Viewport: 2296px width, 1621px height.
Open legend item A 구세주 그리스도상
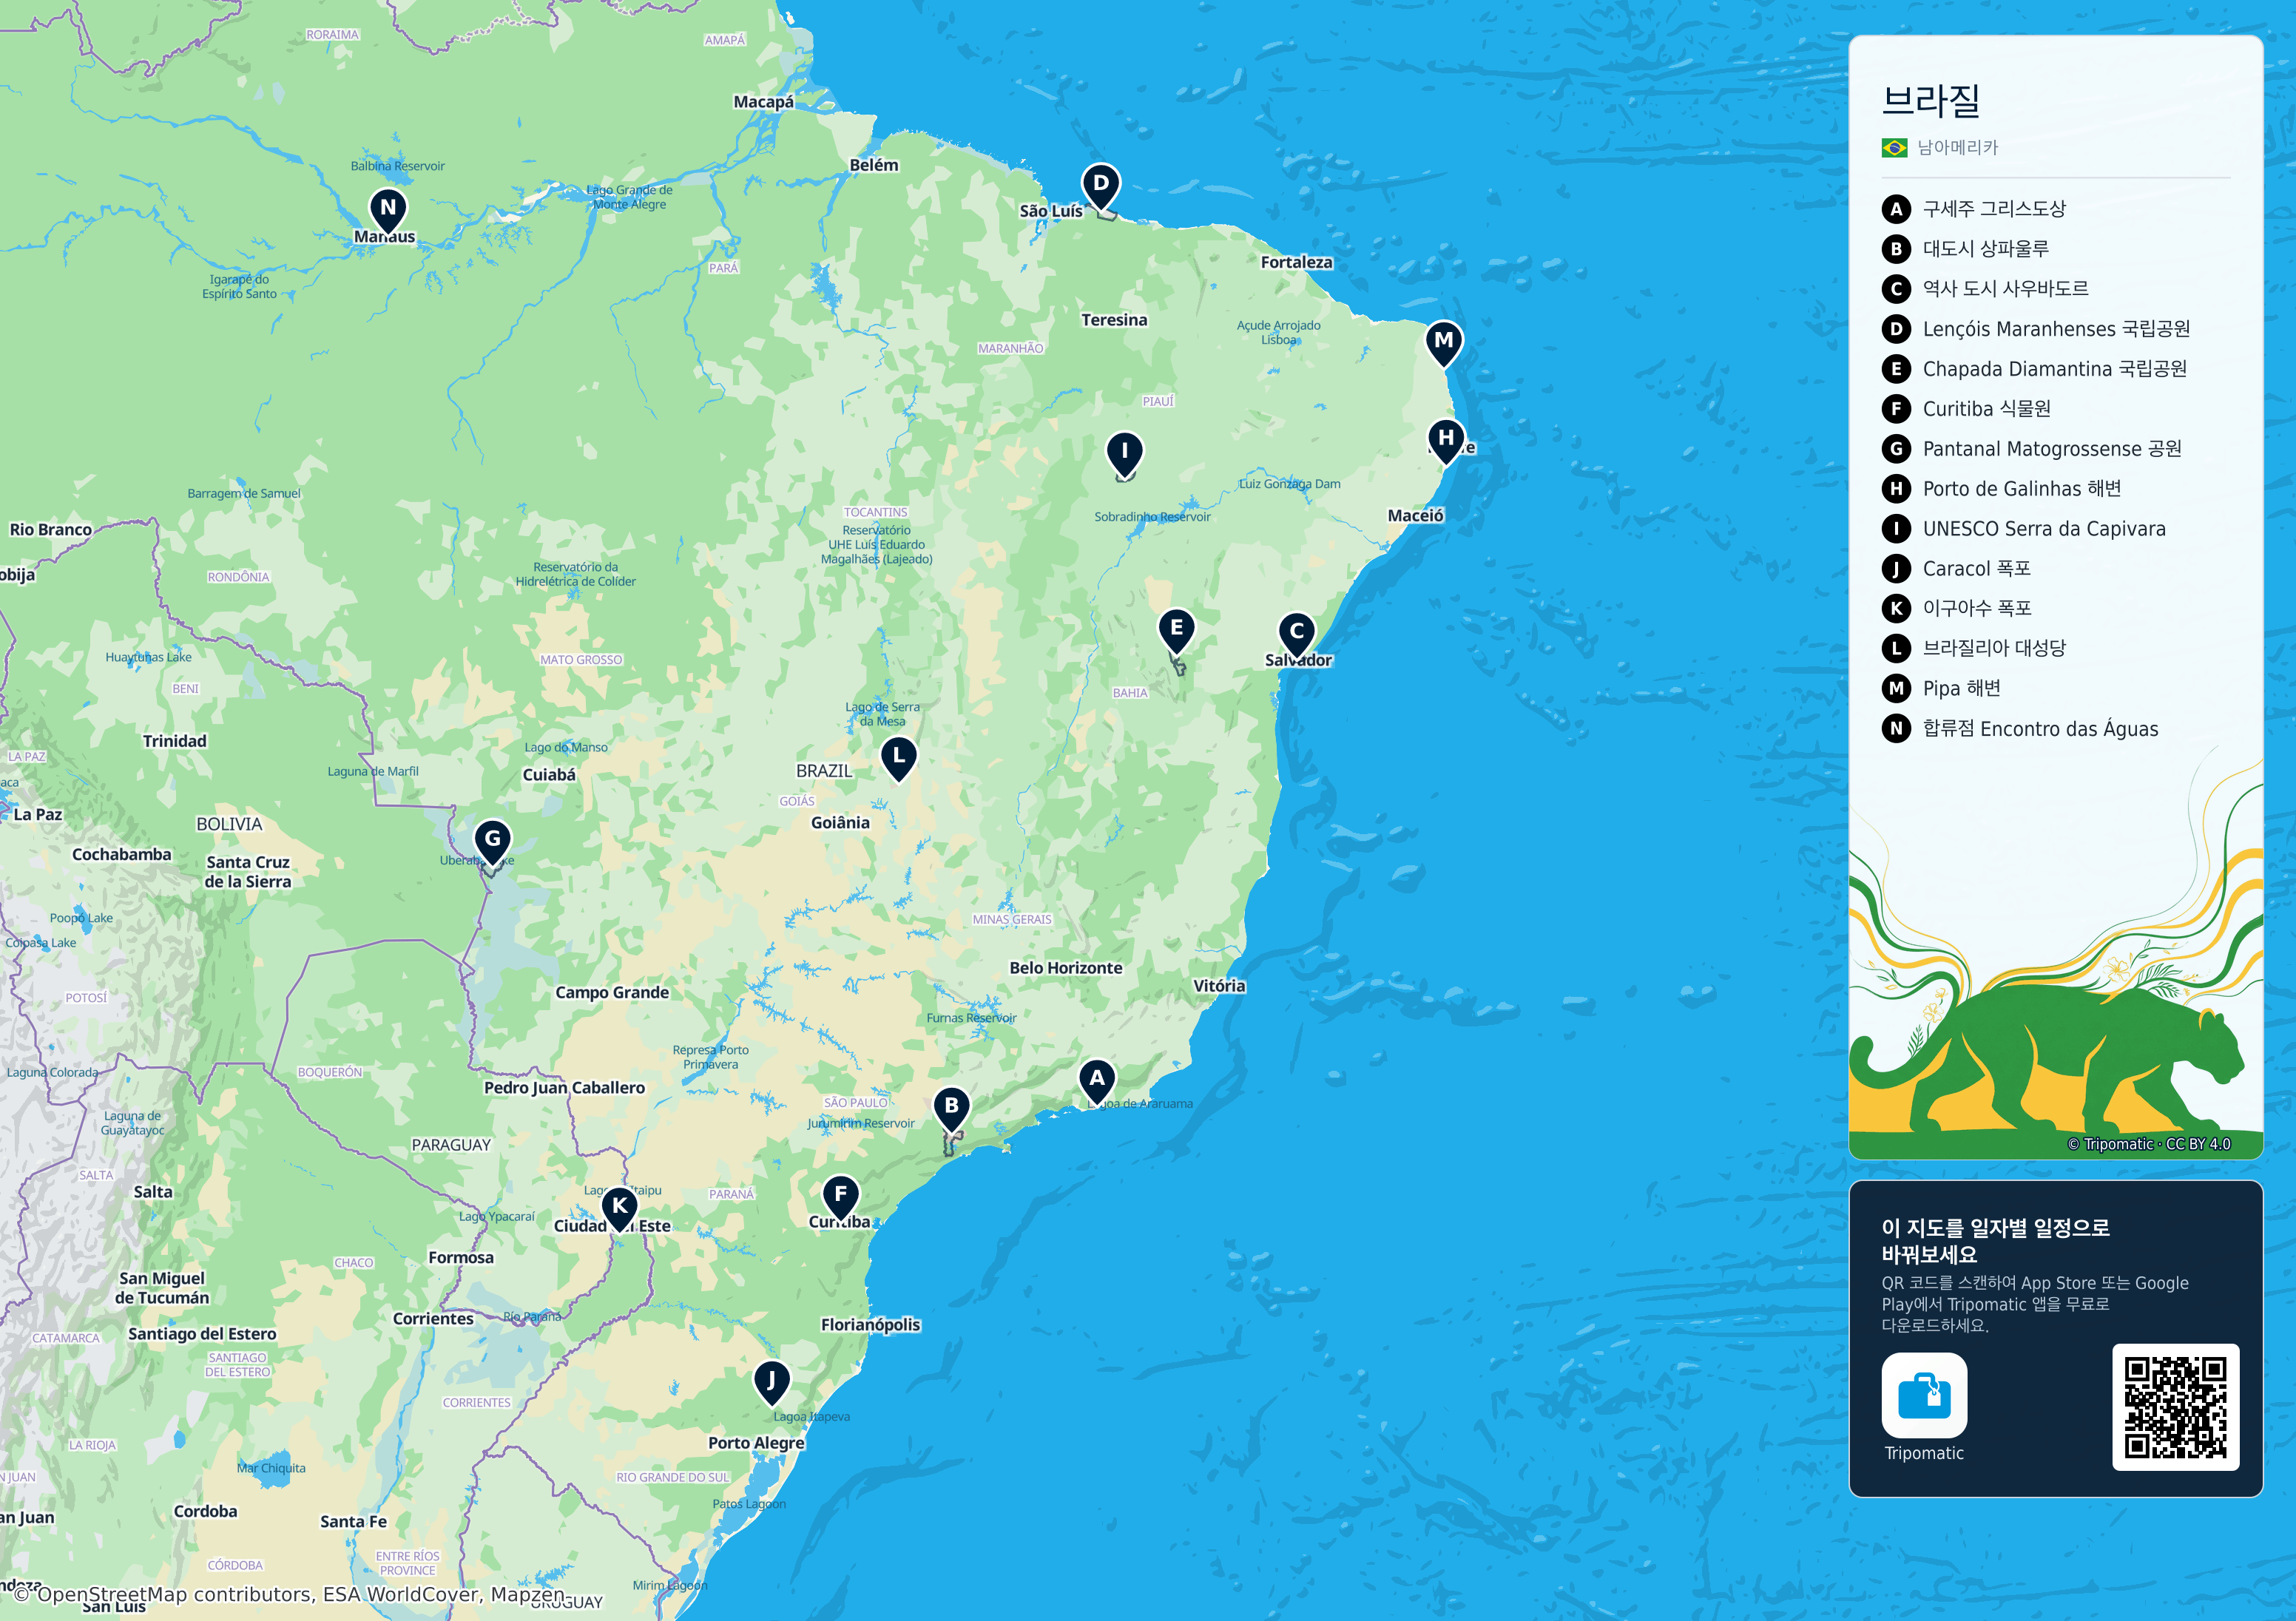1973,209
